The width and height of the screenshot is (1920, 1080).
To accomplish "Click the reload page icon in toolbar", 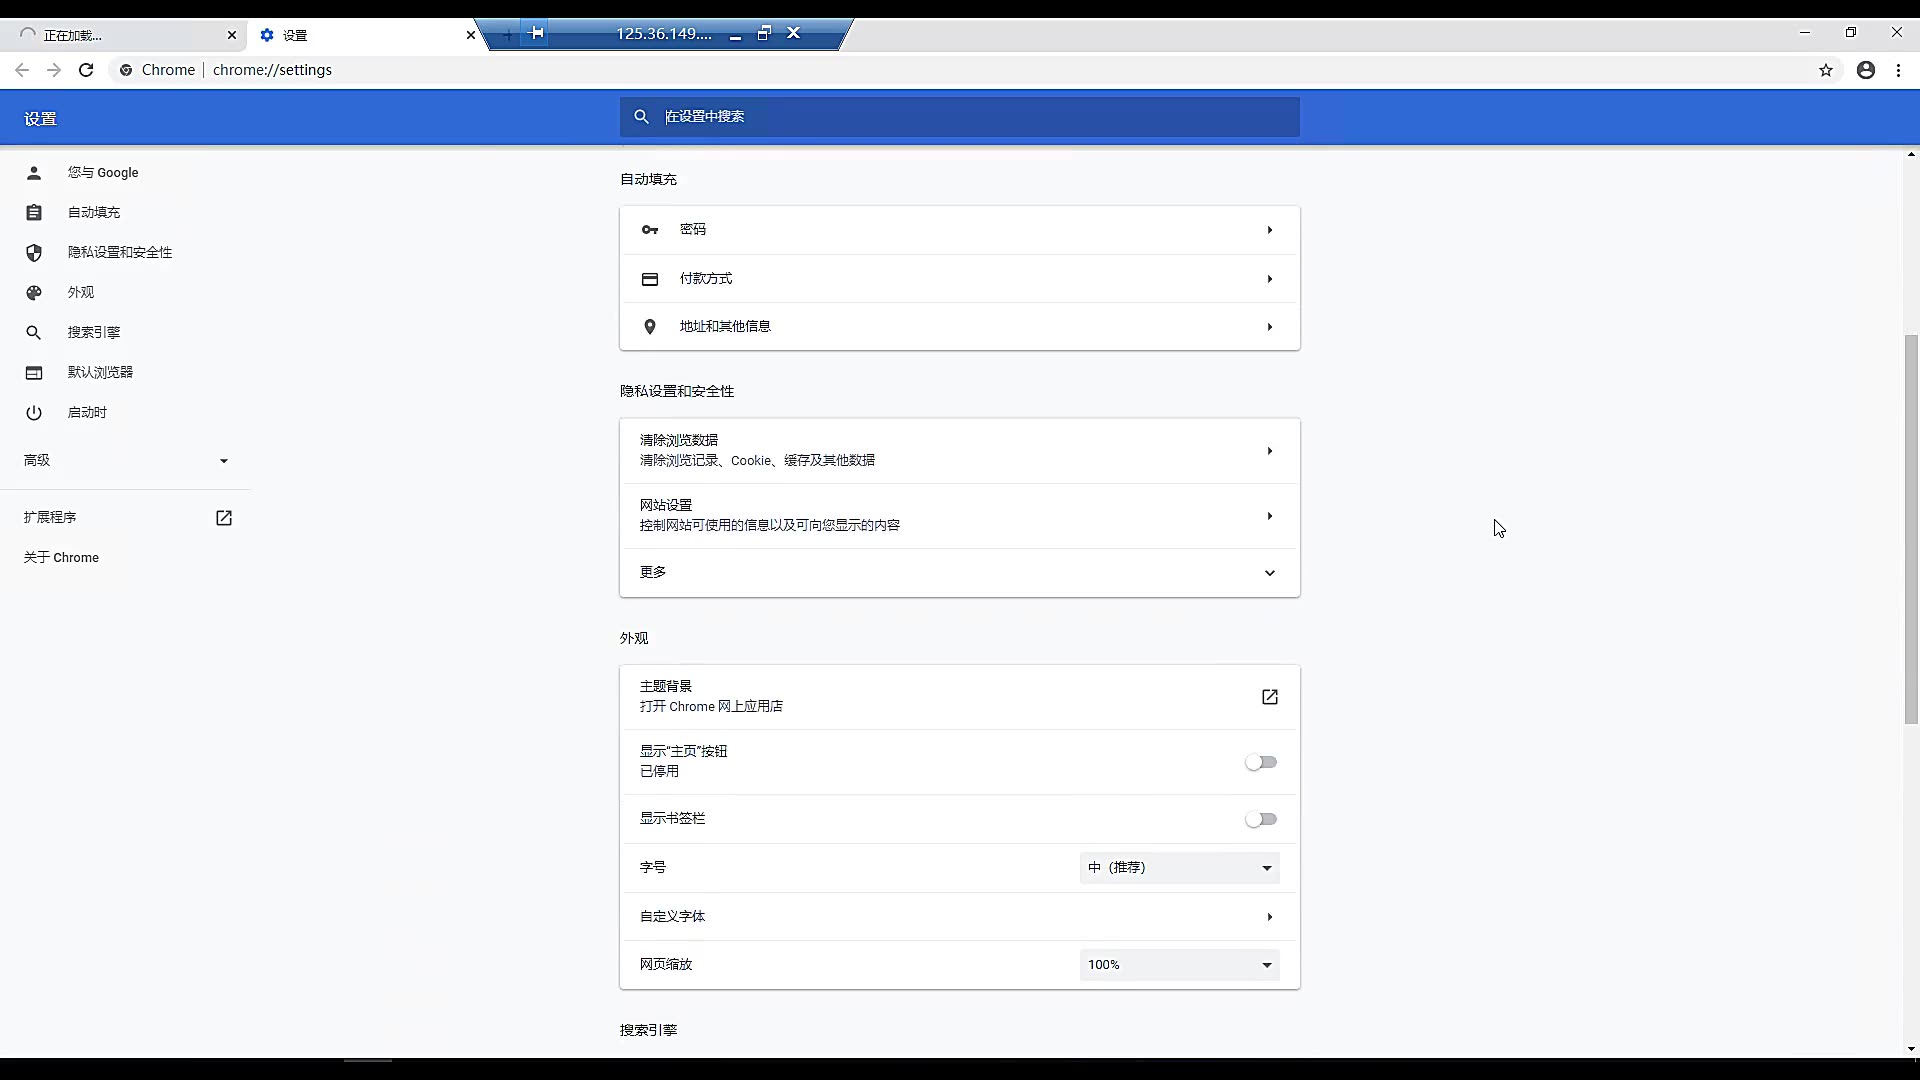I will coord(86,70).
